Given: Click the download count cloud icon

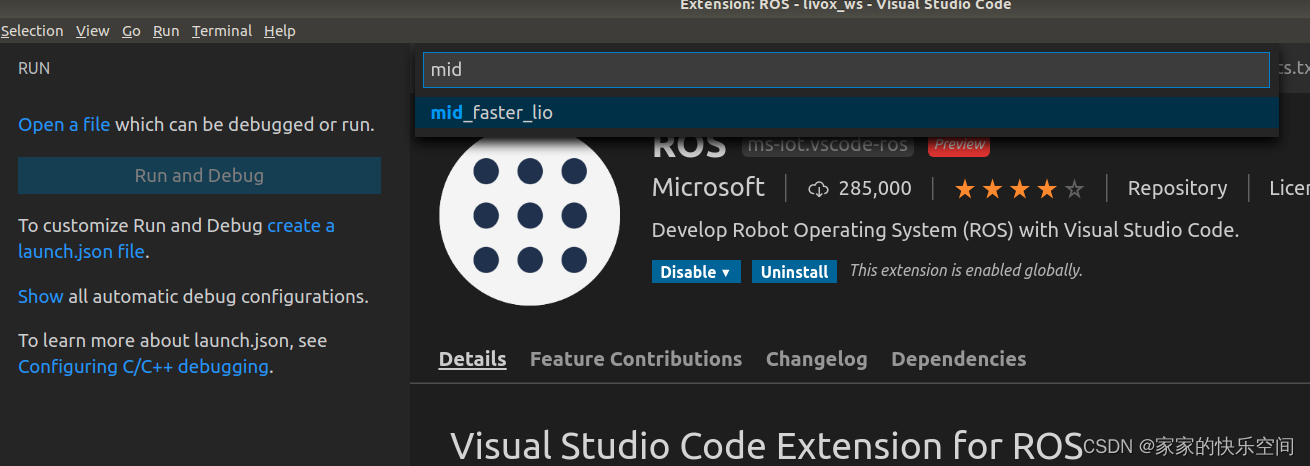Looking at the screenshot, I should [x=819, y=188].
